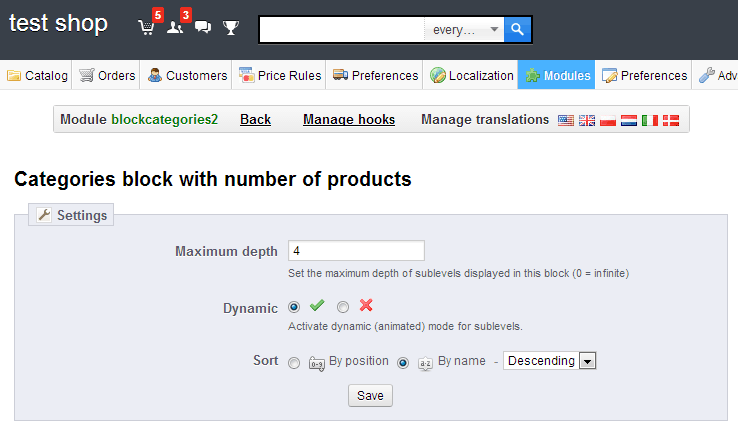Click the 0-9 sort by position icon
Screen dimensions: 738x432
317,364
